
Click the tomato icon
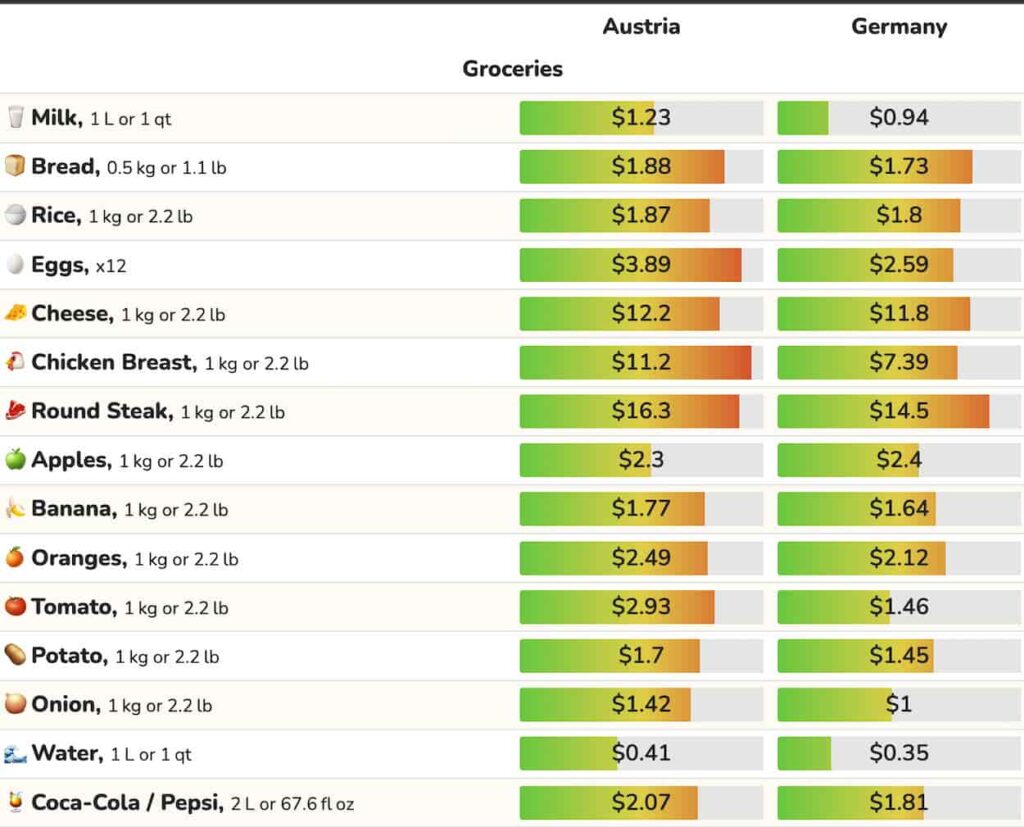(15, 607)
